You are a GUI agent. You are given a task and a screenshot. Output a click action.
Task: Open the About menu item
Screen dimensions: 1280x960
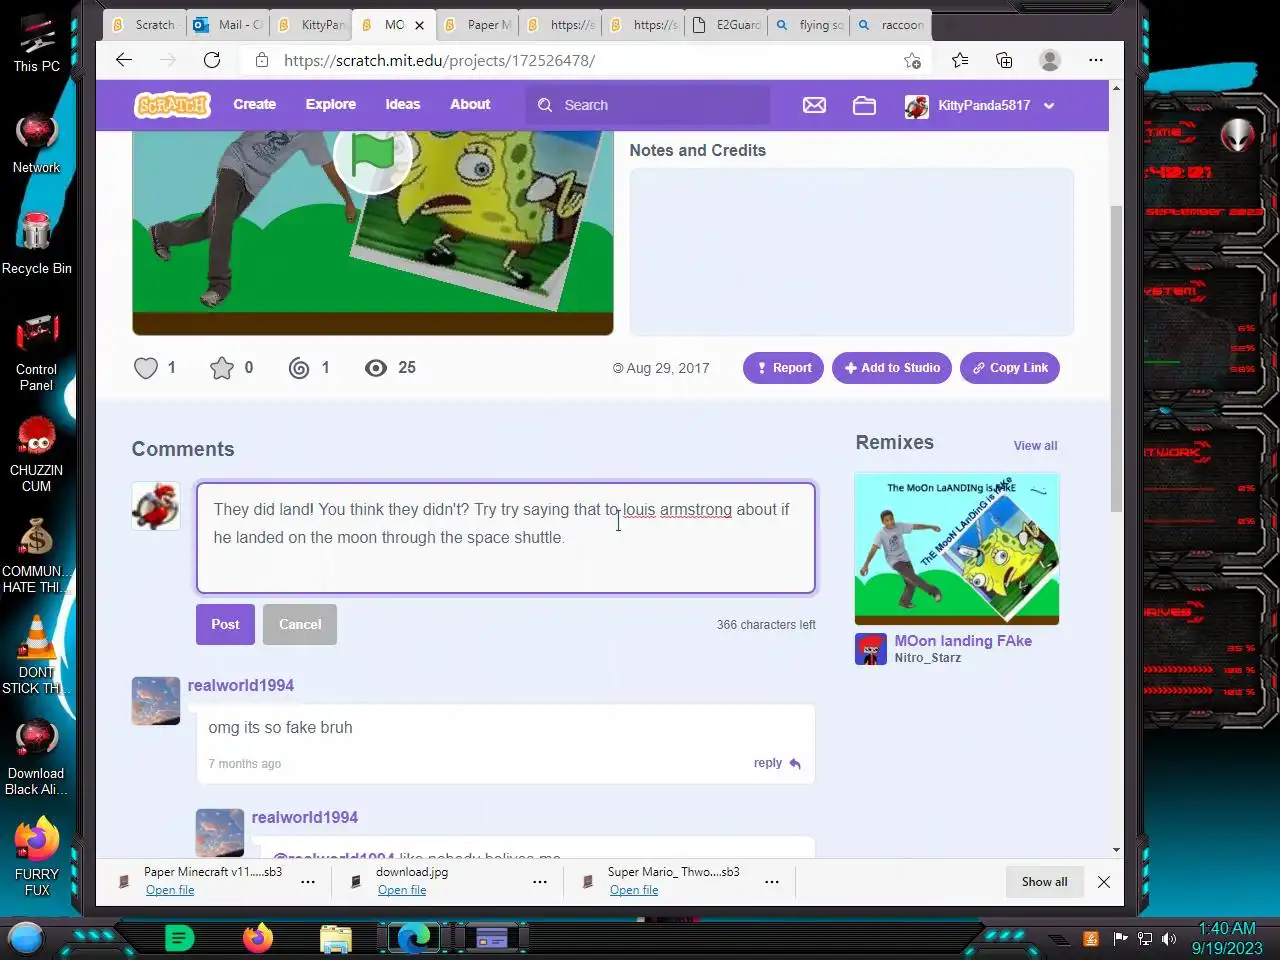coord(470,104)
